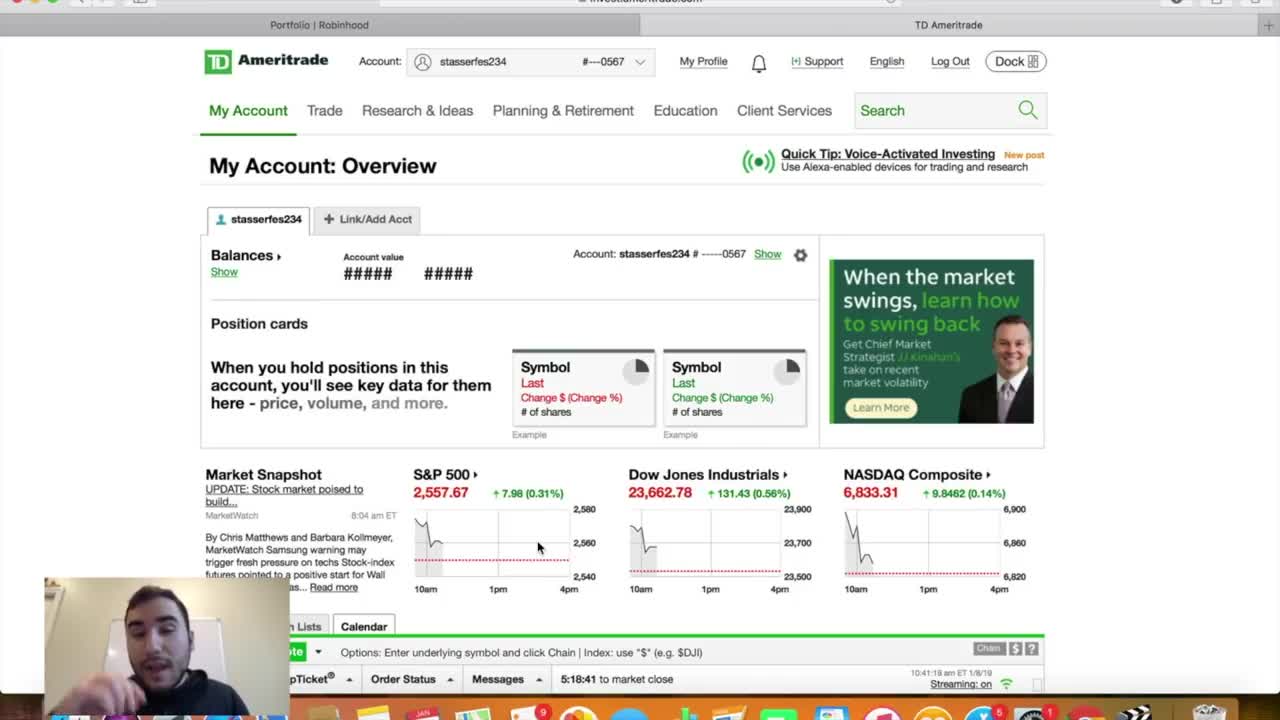The height and width of the screenshot is (720, 1280).
Task: Click the Dow Jones Industrials chart
Action: (705, 543)
